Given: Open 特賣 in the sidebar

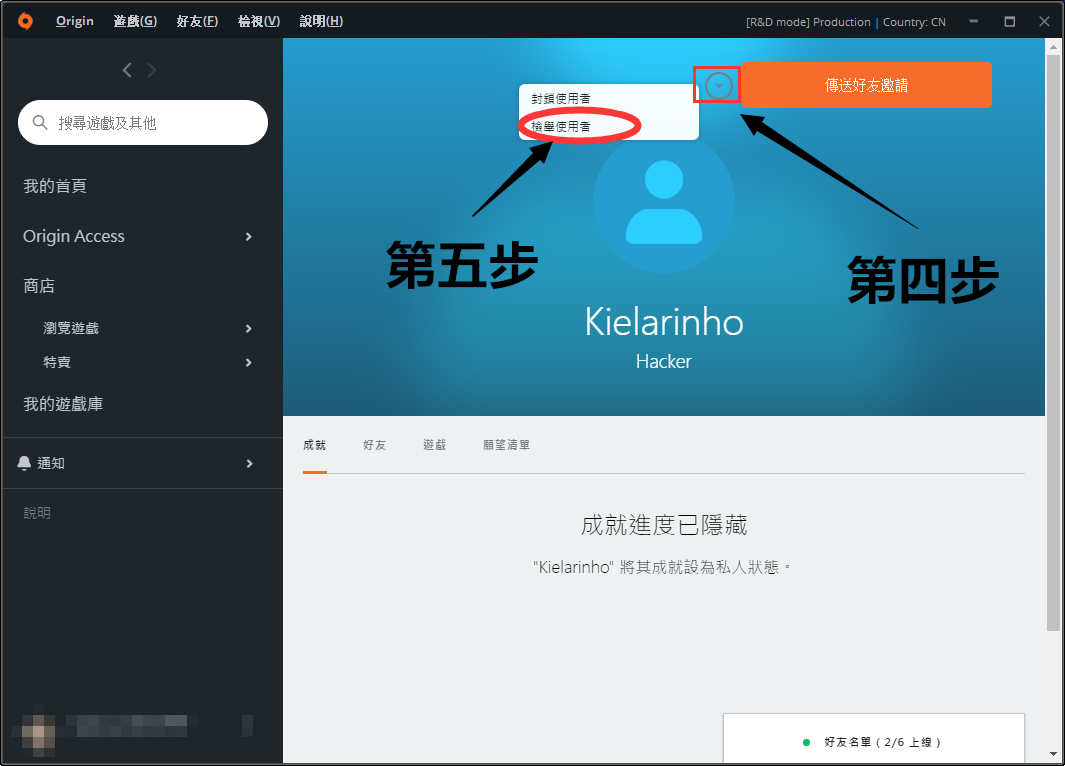Looking at the screenshot, I should click(x=57, y=363).
